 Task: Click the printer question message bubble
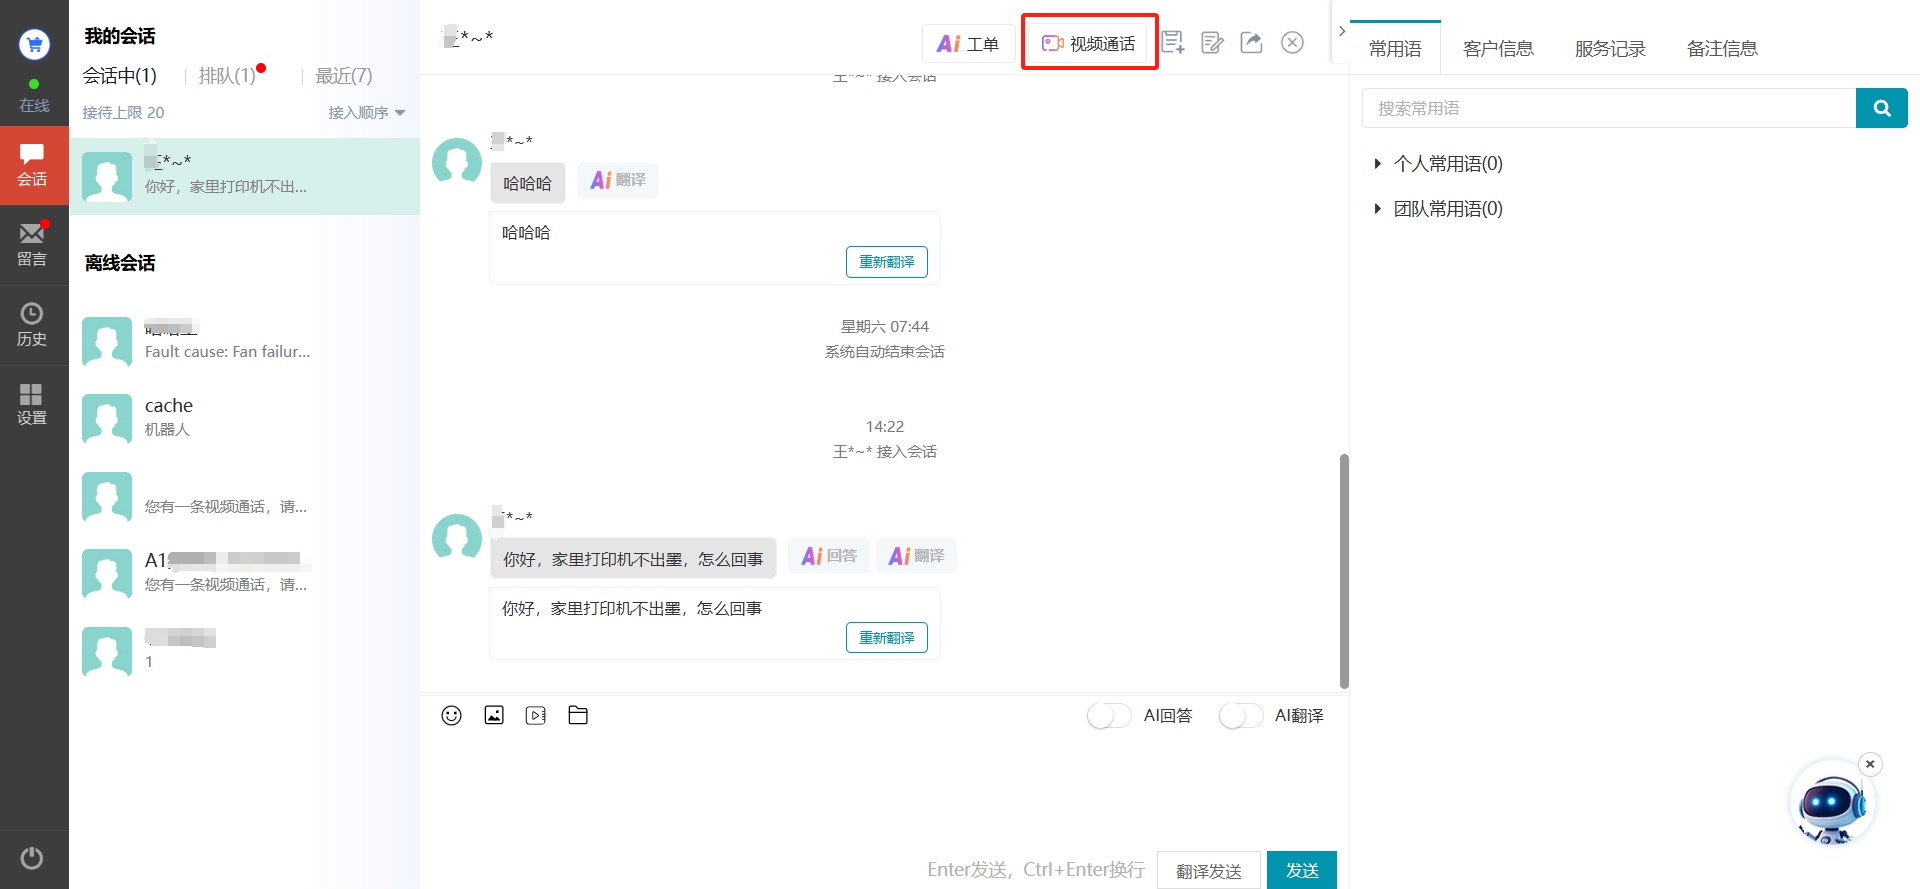pyautogui.click(x=633, y=559)
